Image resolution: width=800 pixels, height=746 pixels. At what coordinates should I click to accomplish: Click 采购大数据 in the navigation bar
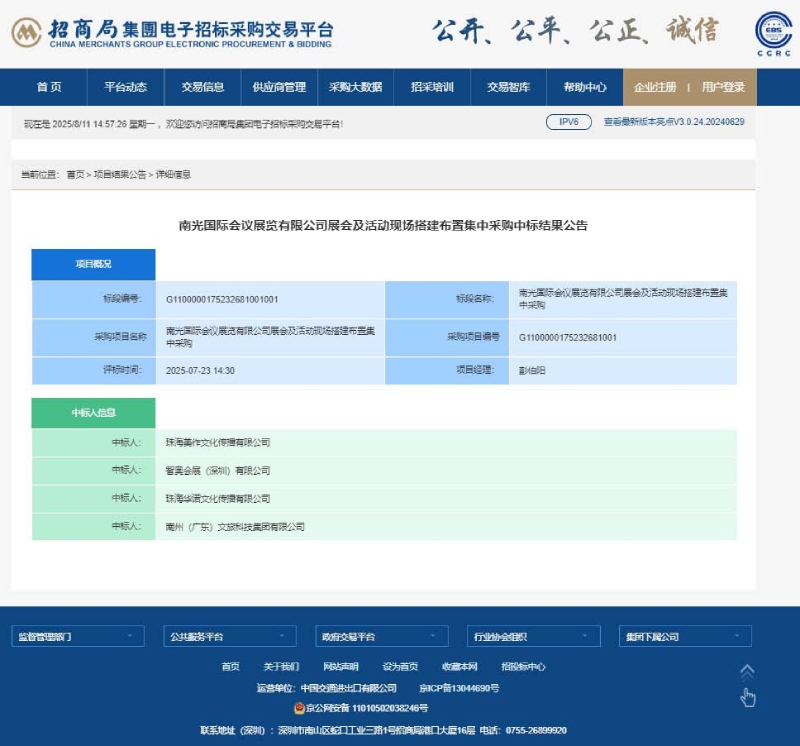click(356, 87)
